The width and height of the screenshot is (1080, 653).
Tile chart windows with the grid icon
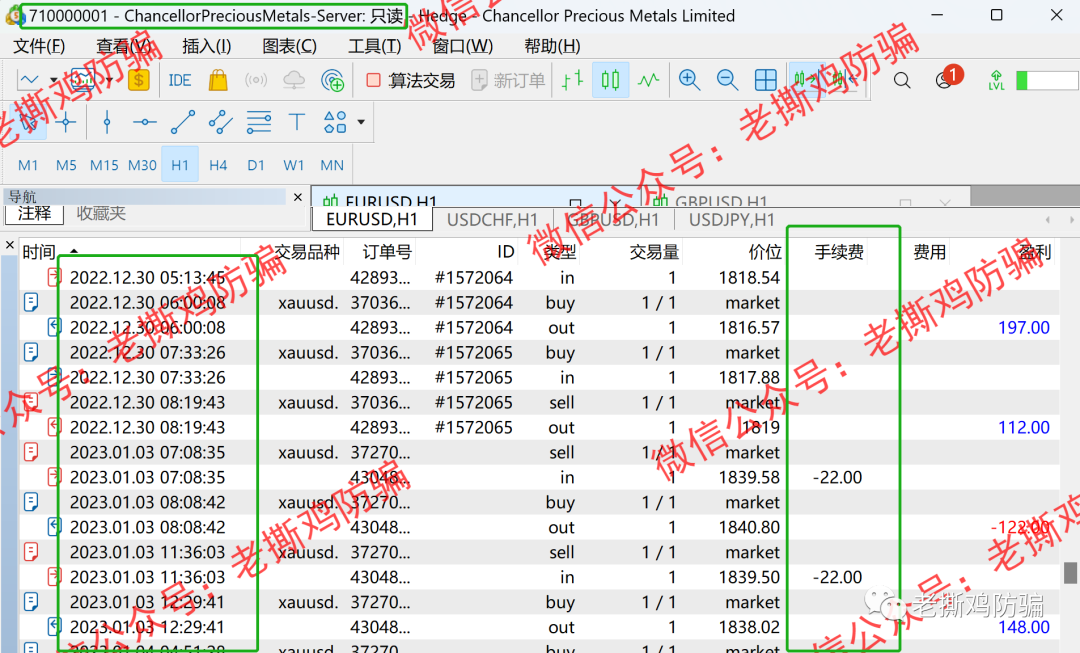pyautogui.click(x=765, y=81)
